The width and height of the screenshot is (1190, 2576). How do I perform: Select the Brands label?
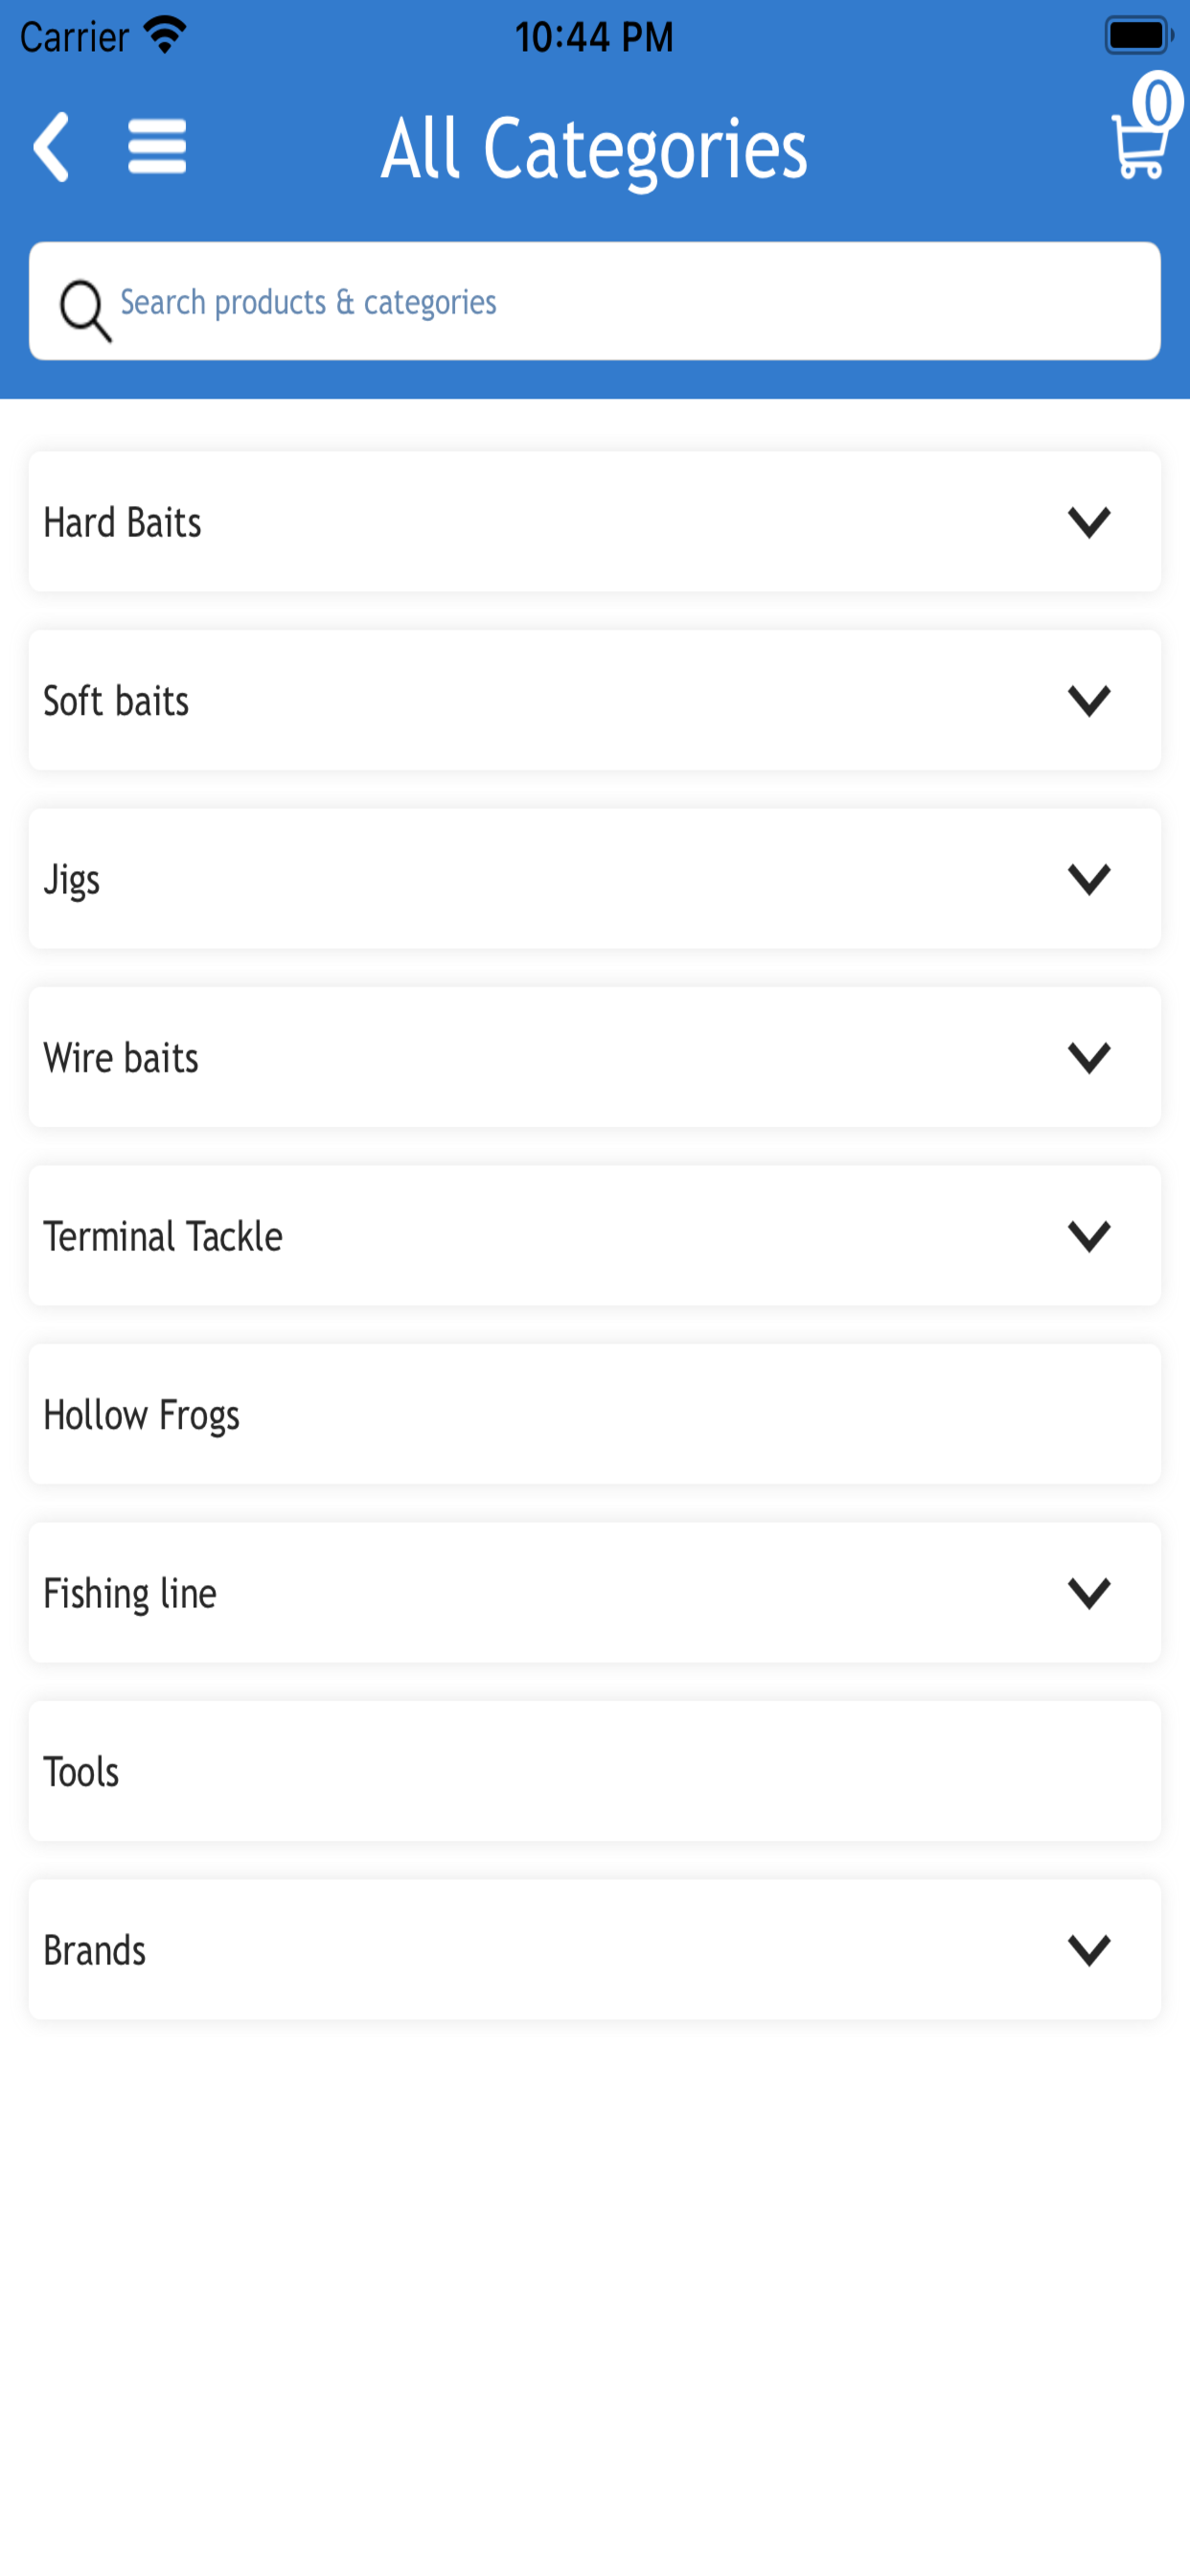[x=95, y=1950]
